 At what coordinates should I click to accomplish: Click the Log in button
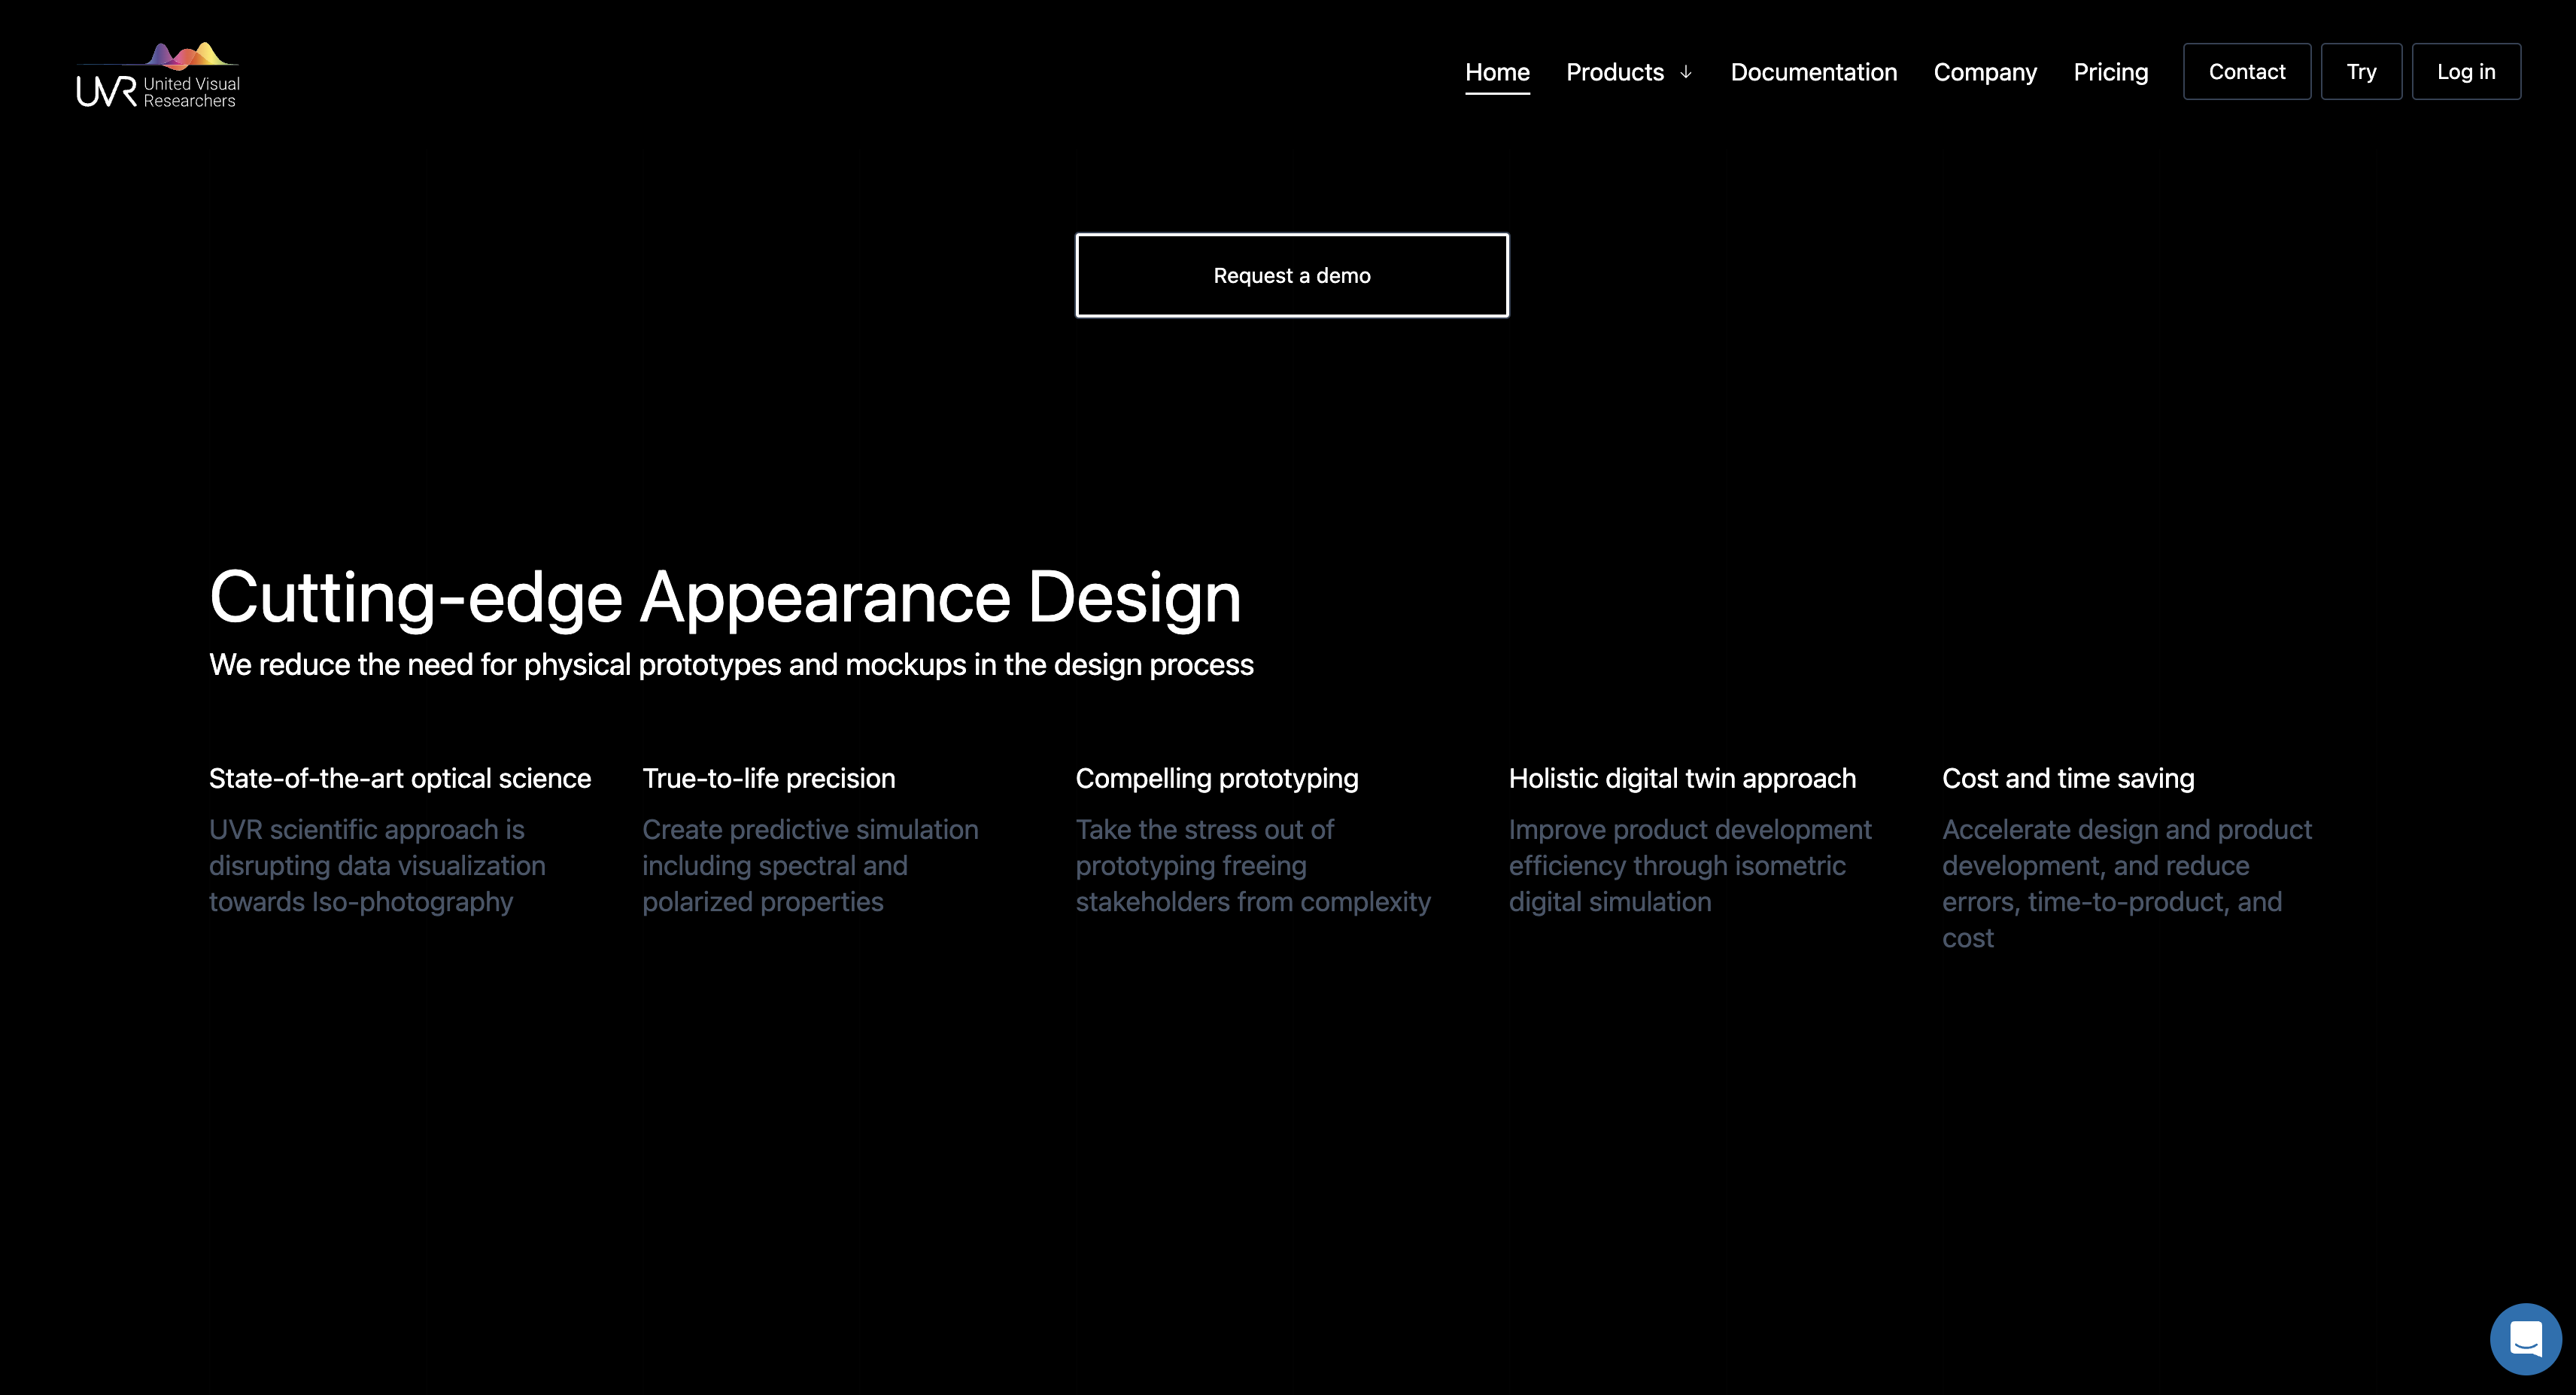[2466, 71]
